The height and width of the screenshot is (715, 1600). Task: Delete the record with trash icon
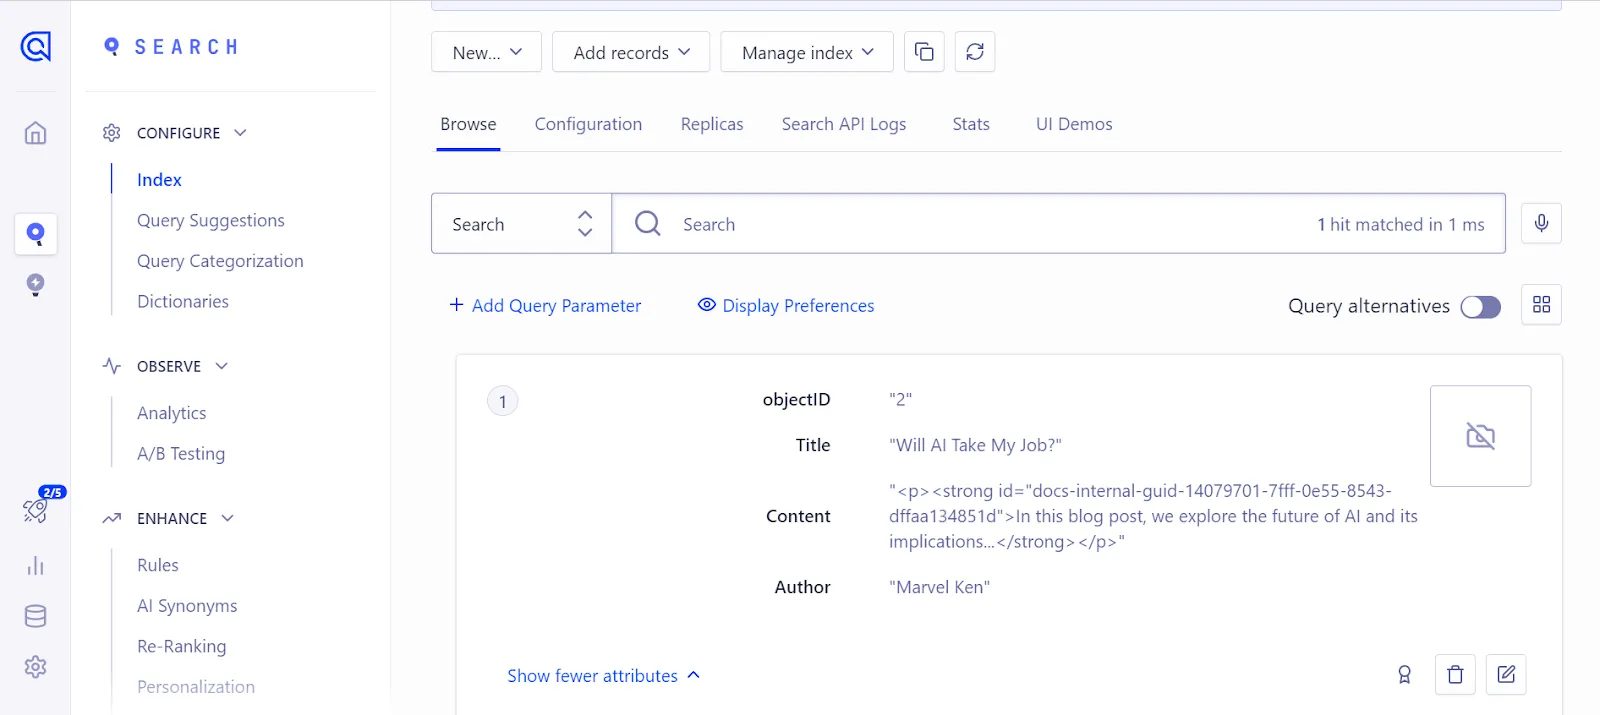pos(1455,675)
